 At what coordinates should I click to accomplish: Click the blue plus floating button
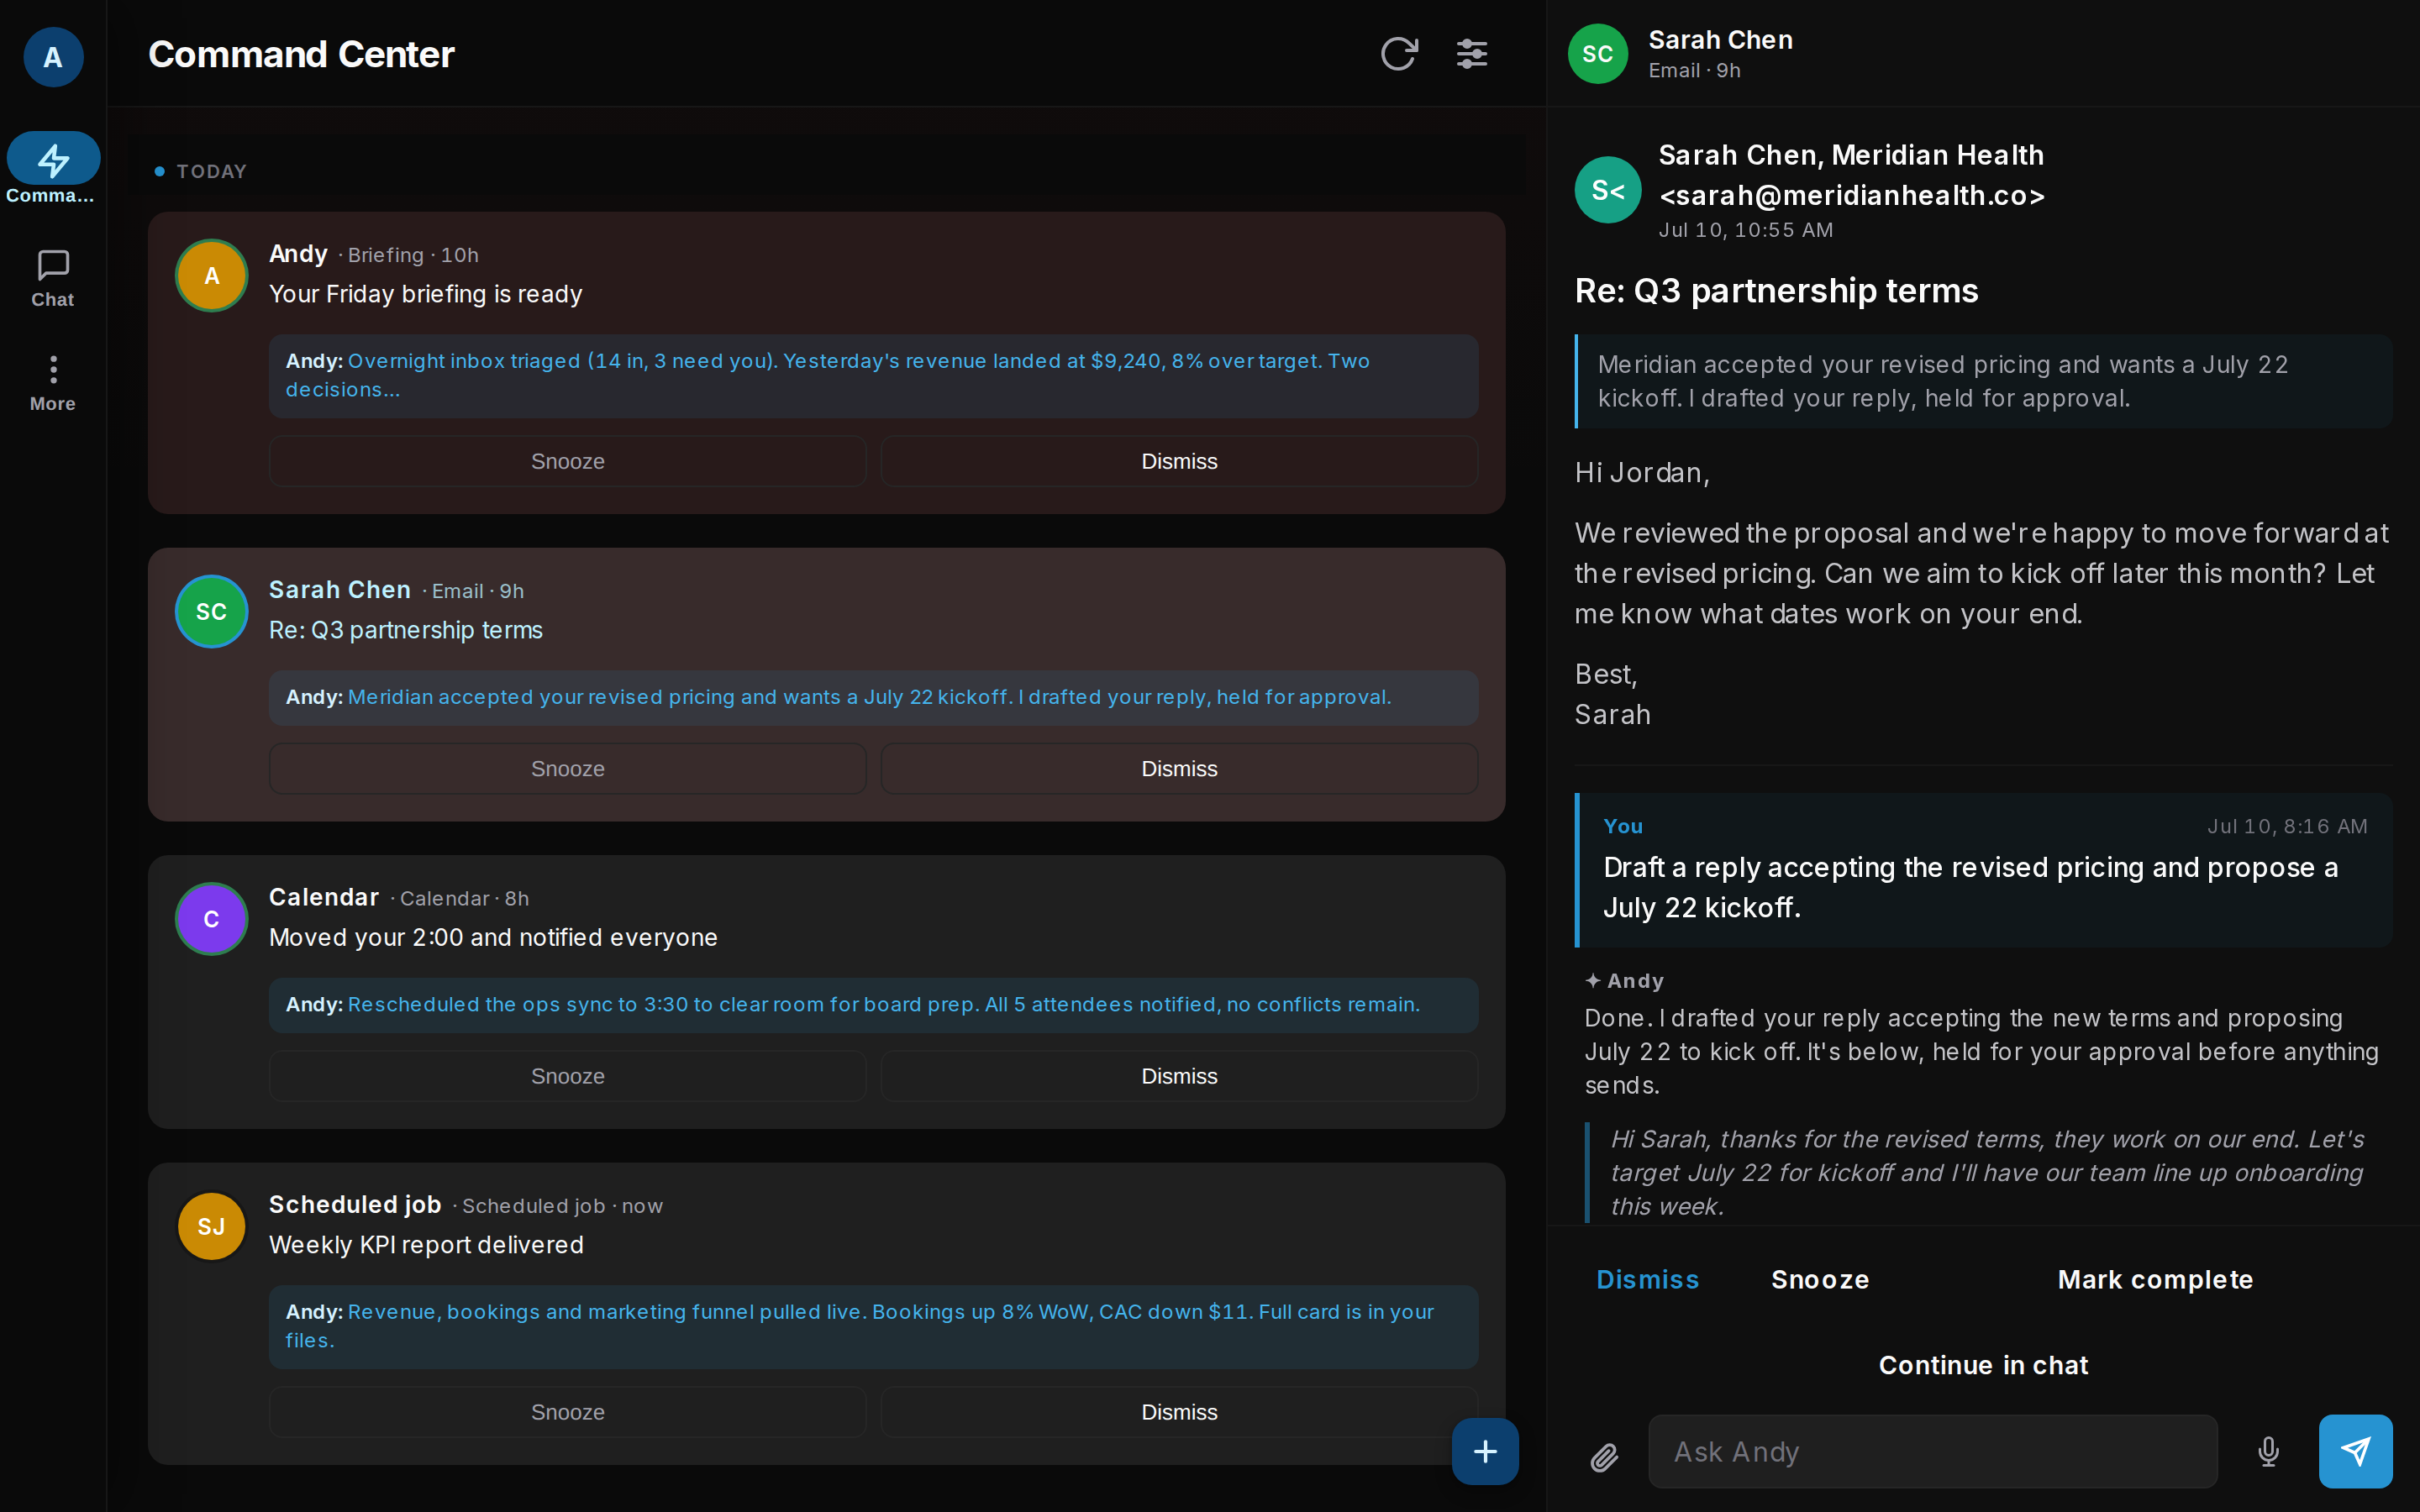click(1485, 1451)
